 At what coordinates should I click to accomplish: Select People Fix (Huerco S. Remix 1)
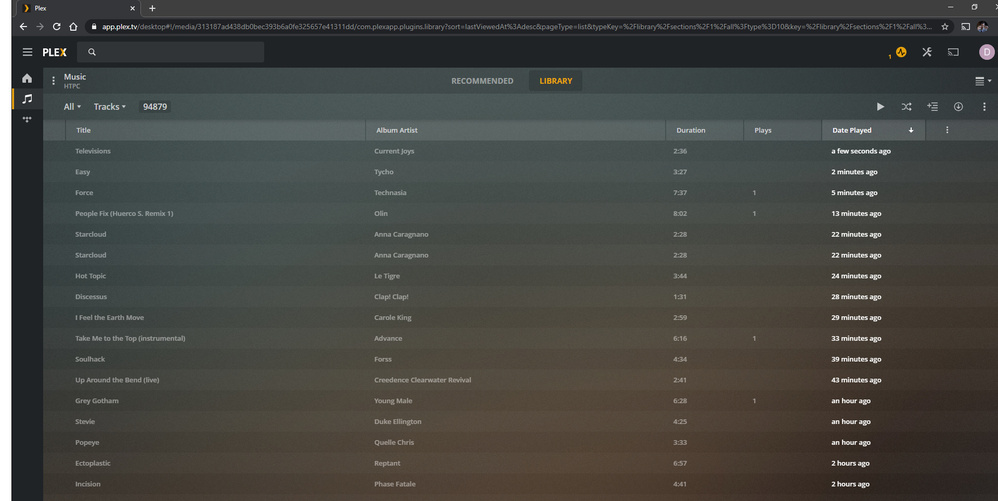pyautogui.click(x=124, y=213)
